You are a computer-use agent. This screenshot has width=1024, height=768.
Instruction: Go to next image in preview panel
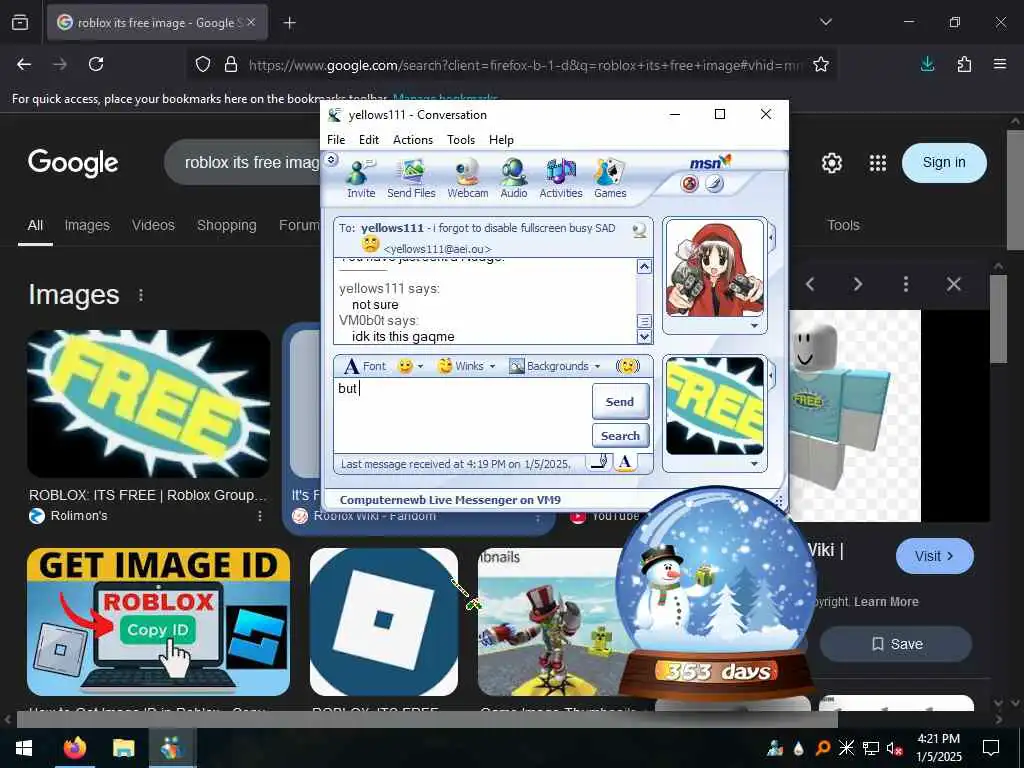pos(857,284)
